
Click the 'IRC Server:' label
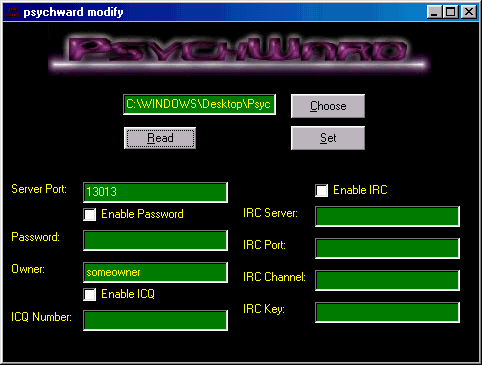click(270, 213)
